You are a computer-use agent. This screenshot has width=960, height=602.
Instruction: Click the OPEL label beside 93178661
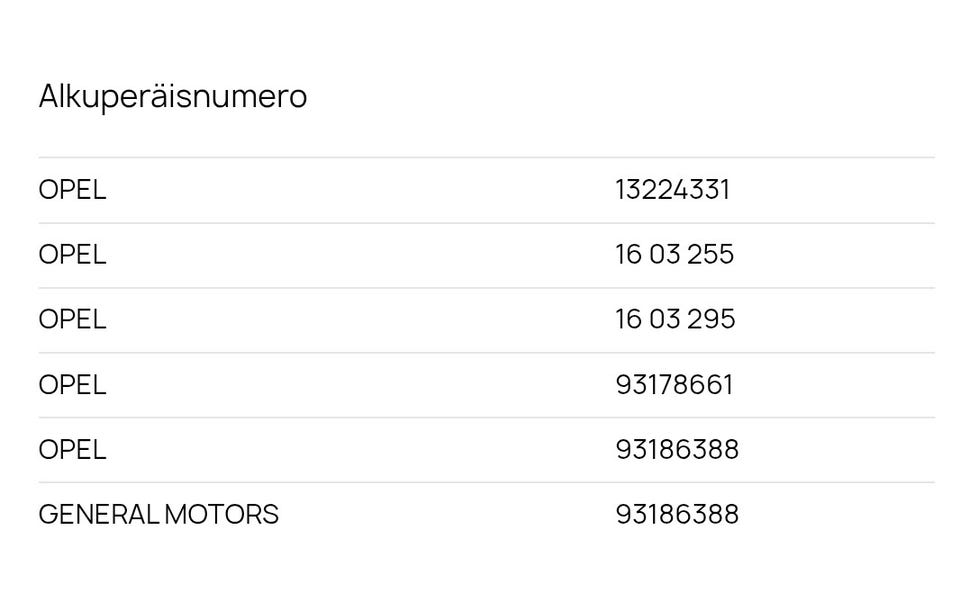pyautogui.click(x=72, y=385)
